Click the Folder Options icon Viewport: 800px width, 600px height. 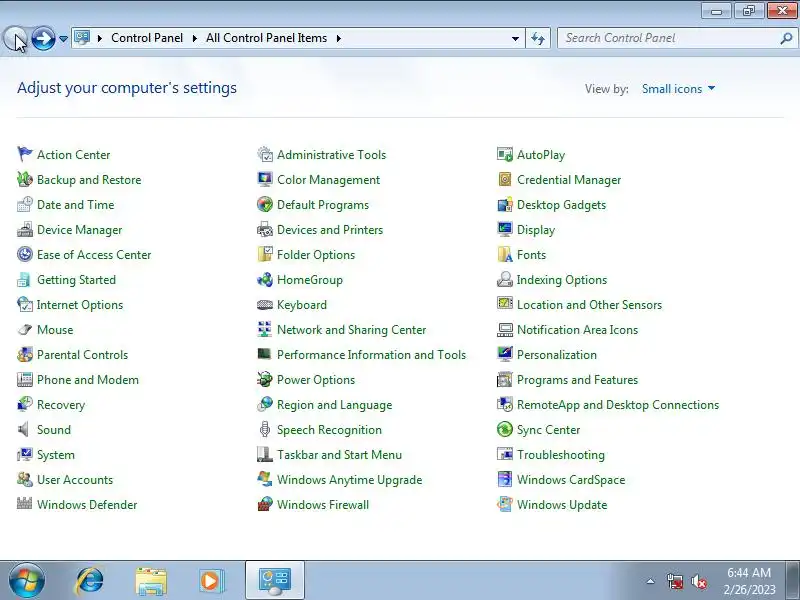point(265,254)
